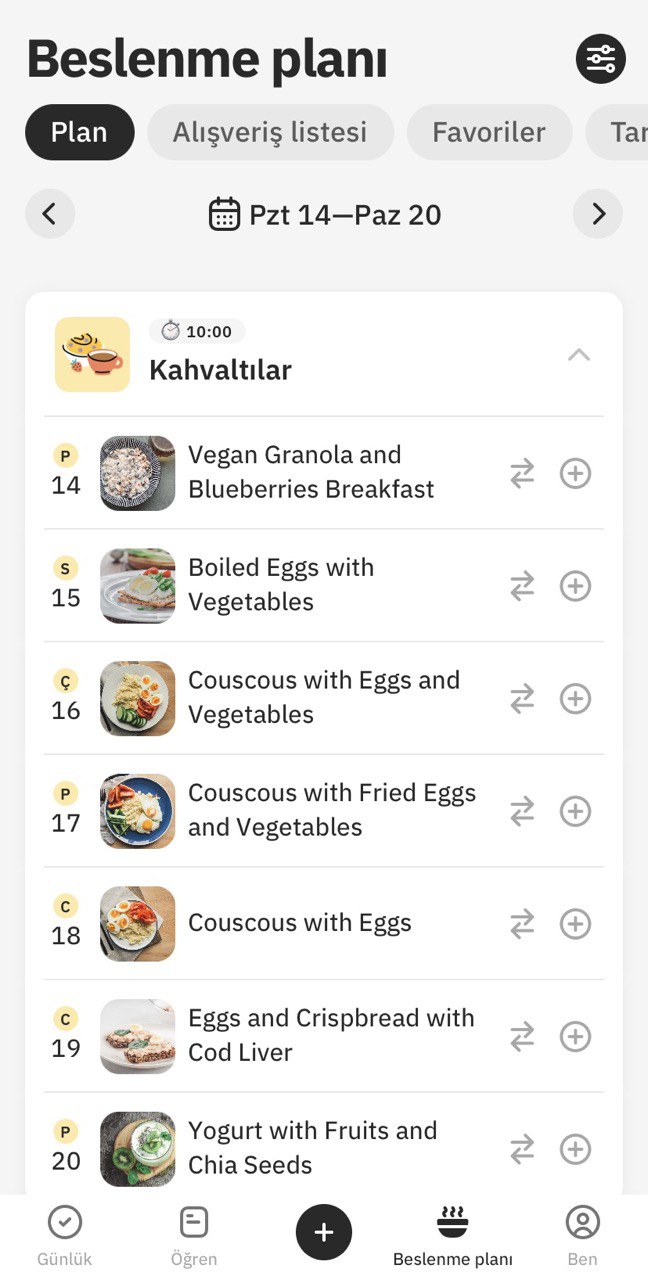This screenshot has height=1280, width=648.
Task: Go to the Ben profile icon
Action: click(582, 1222)
